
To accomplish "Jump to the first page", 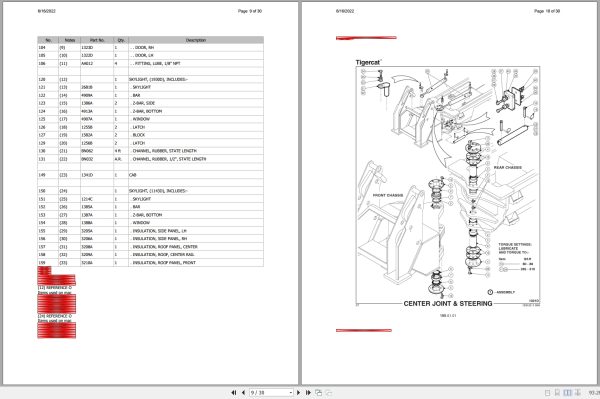I will (x=234, y=392).
